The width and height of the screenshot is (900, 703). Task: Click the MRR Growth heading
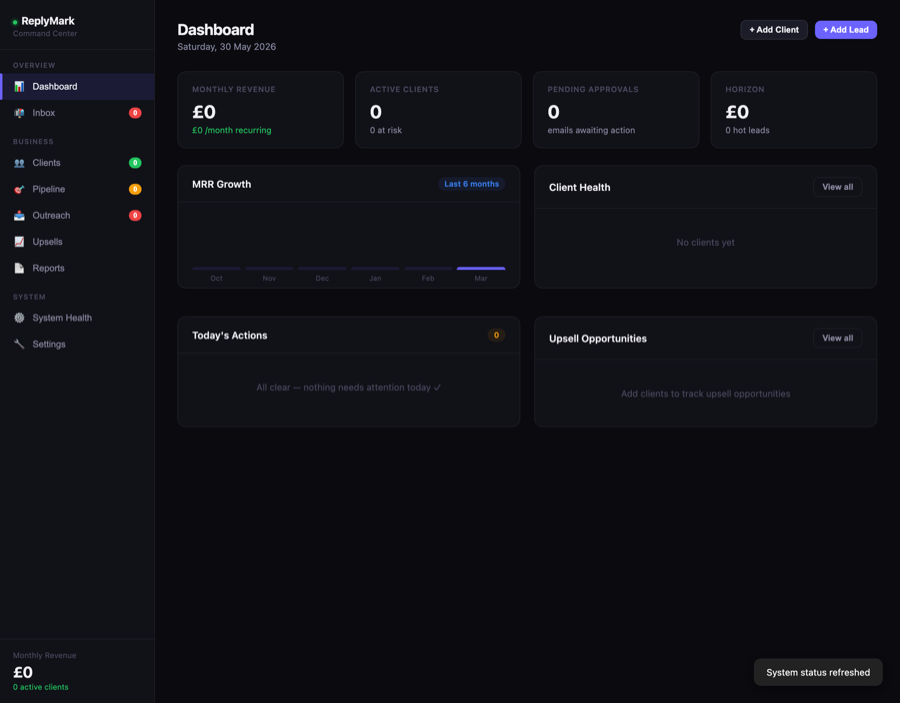click(x=222, y=184)
